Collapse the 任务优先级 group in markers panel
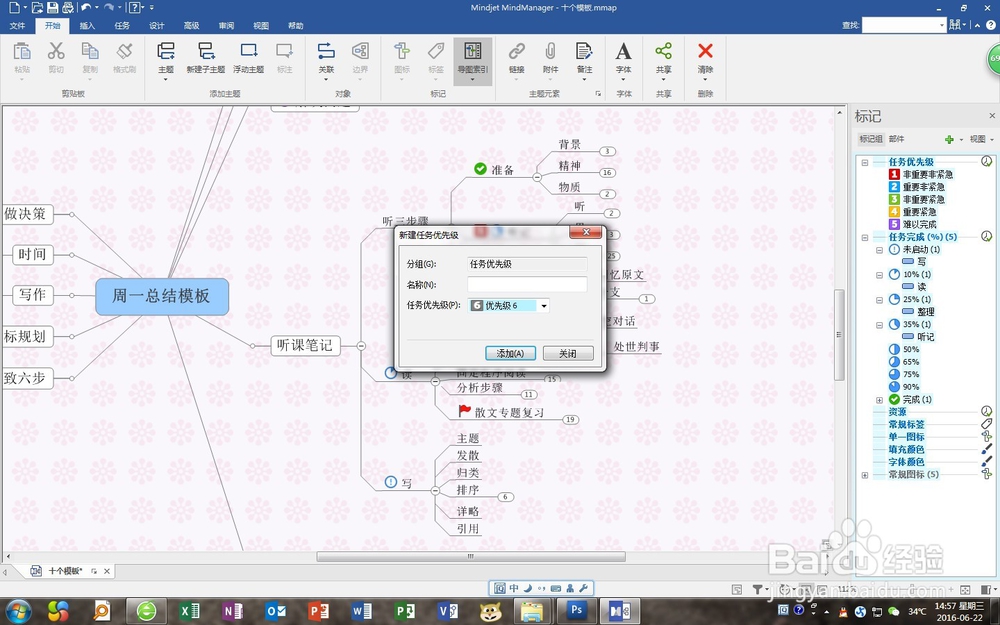Screen dimensions: 1000x625 point(865,162)
